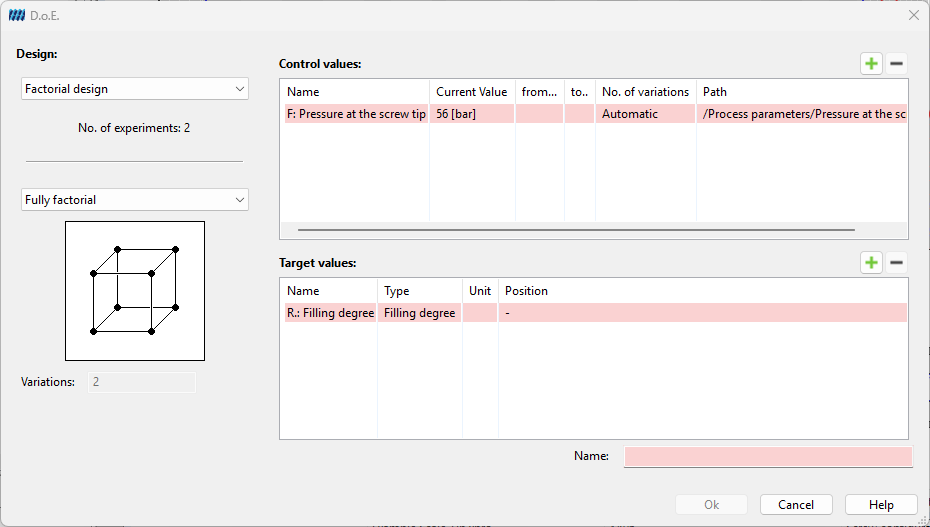Open the Factorial design dropdown

135,89
